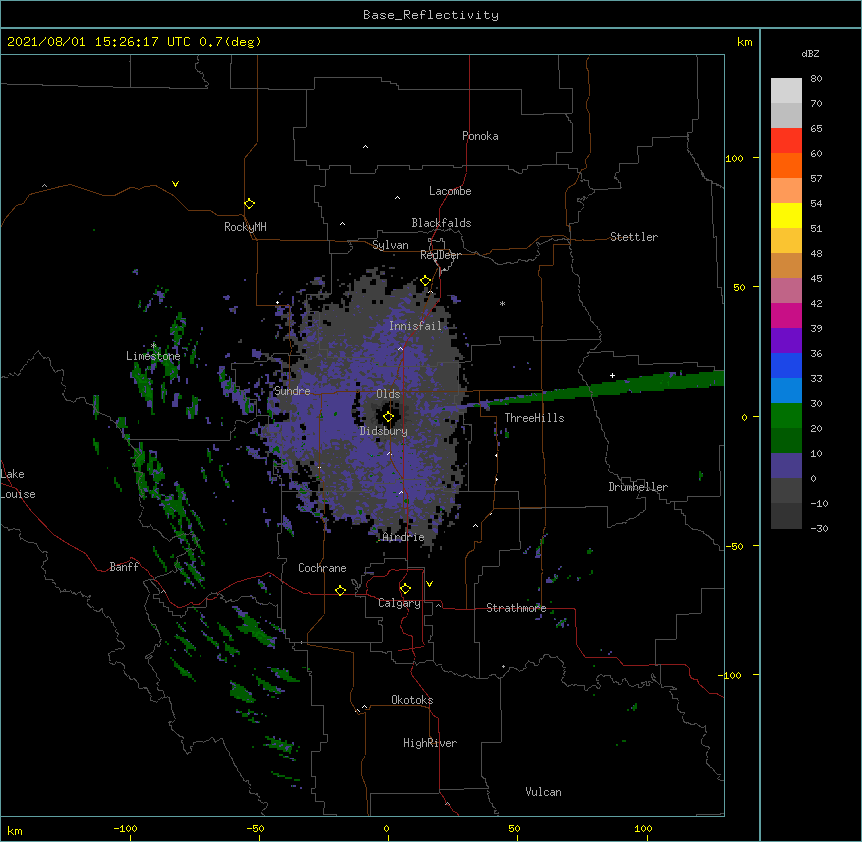The width and height of the screenshot is (862, 842).
Task: Select the magenta 39-42 dBZ legend swatch
Action: tap(786, 315)
